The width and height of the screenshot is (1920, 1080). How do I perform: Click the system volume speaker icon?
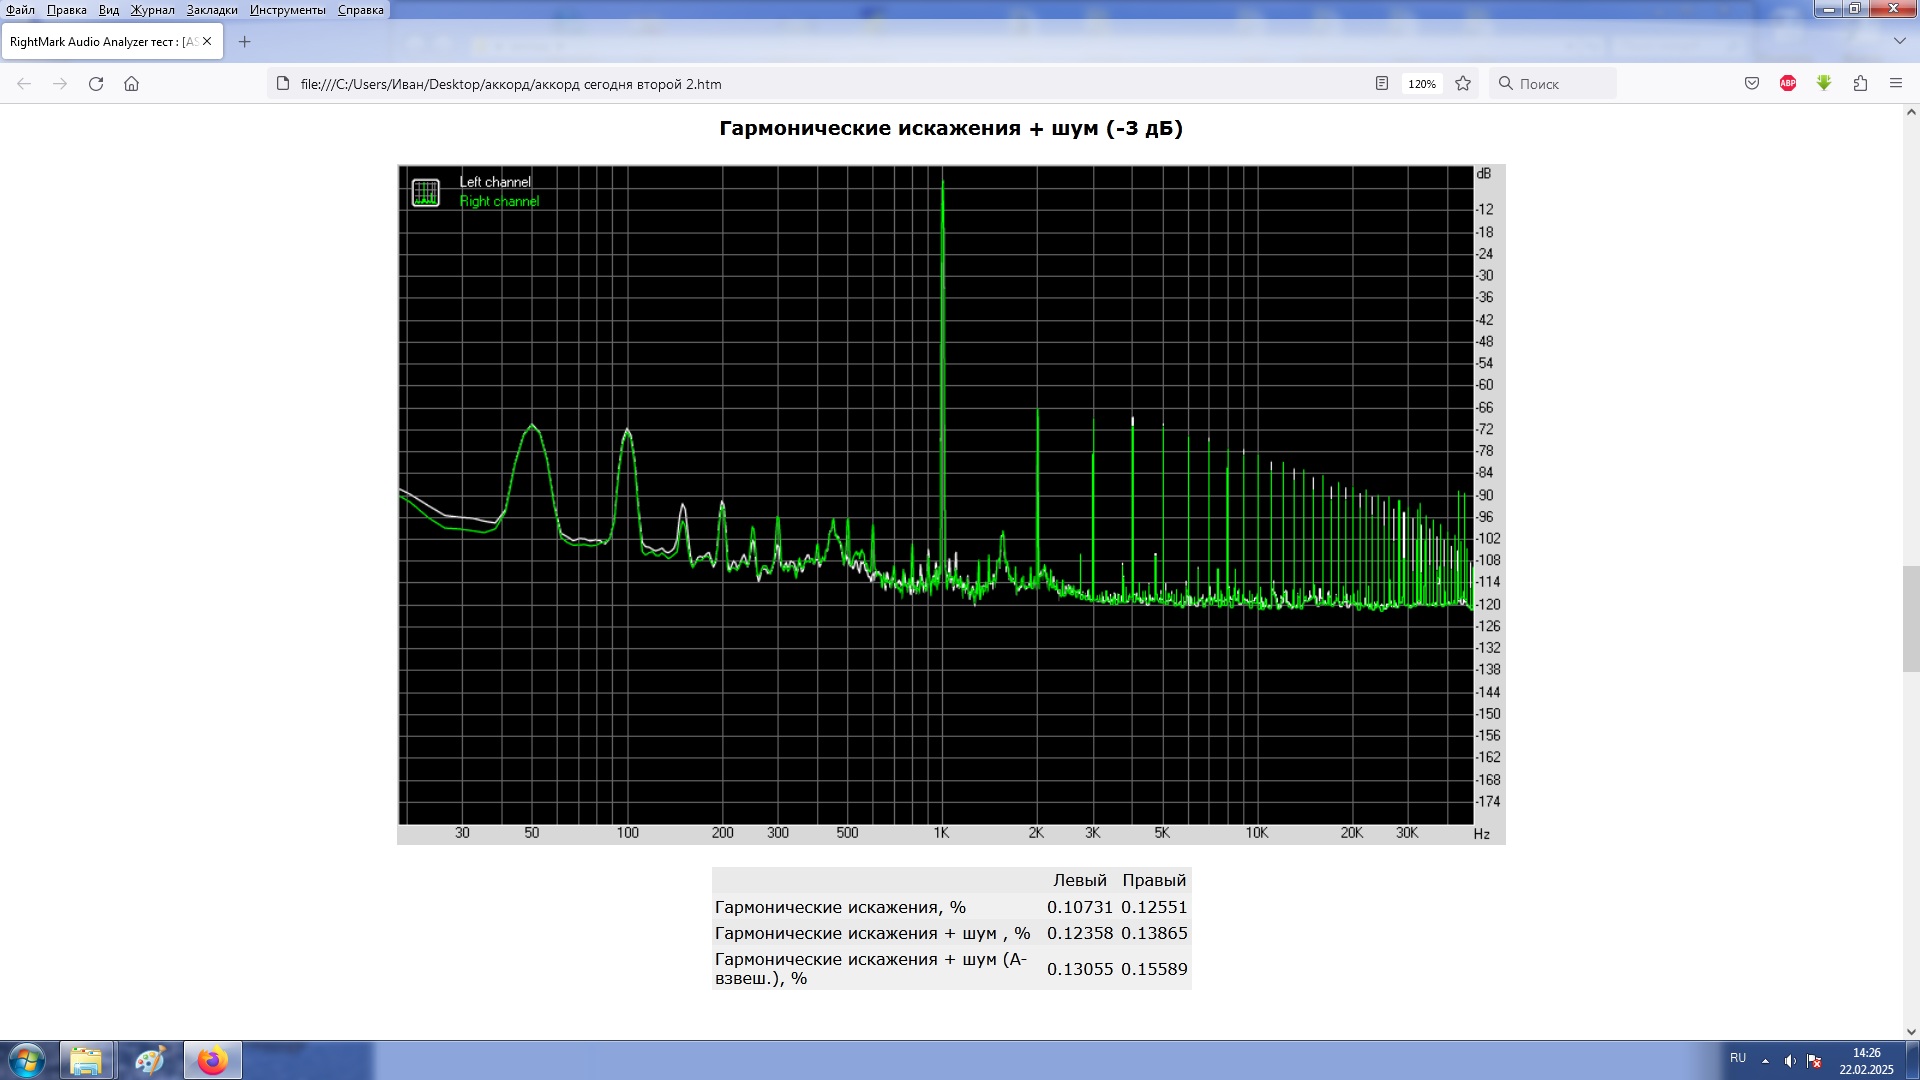(1790, 1061)
